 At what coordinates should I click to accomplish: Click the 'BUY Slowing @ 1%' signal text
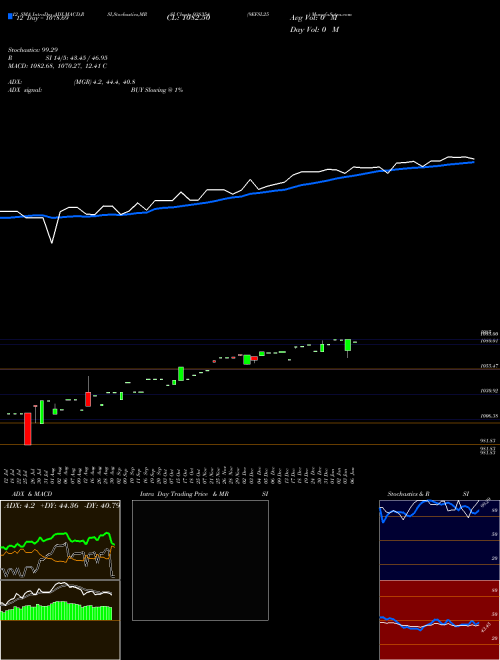(x=157, y=90)
